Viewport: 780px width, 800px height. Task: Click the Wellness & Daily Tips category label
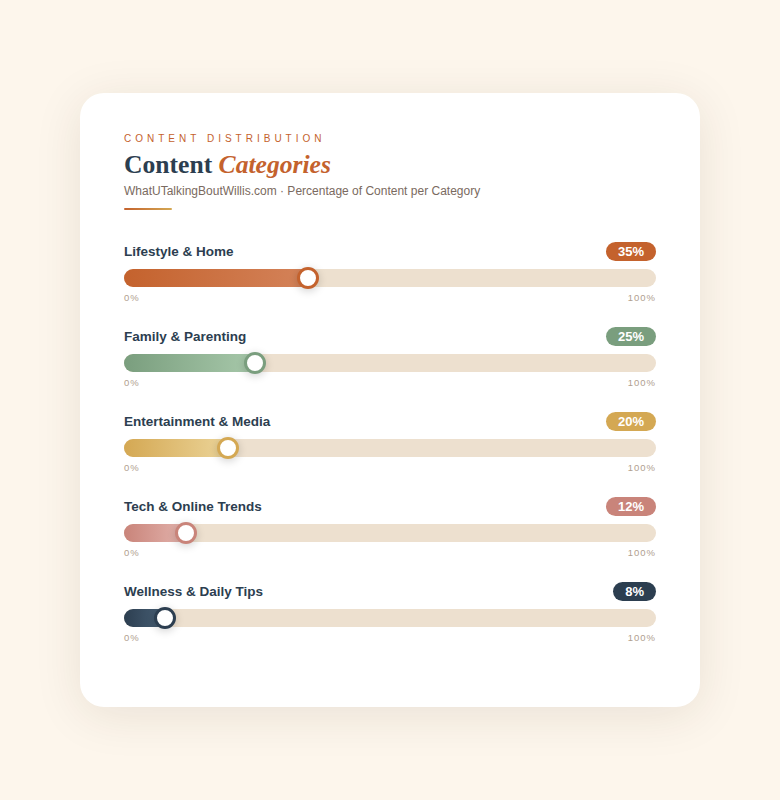[194, 592]
